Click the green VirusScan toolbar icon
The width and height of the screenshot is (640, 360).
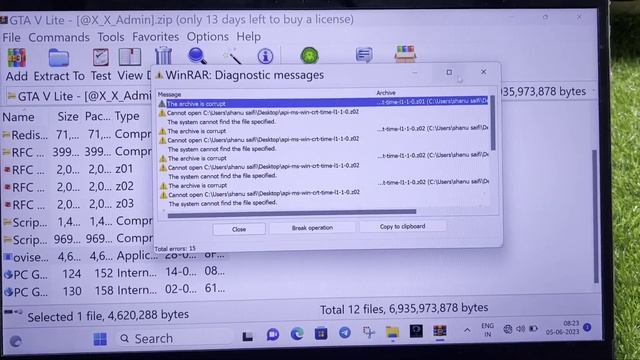pyautogui.click(x=309, y=55)
